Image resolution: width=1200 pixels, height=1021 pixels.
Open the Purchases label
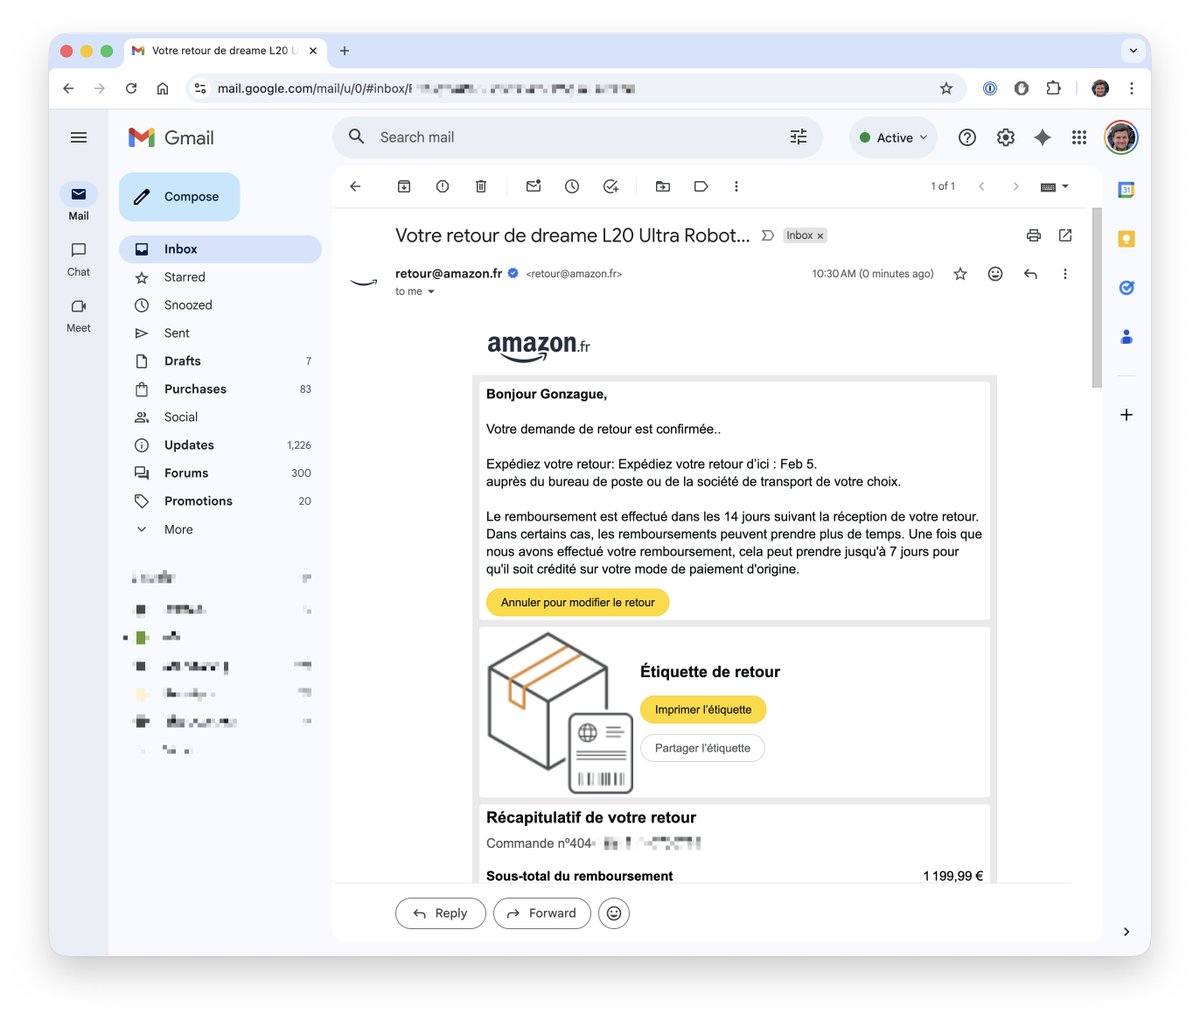tap(220, 389)
